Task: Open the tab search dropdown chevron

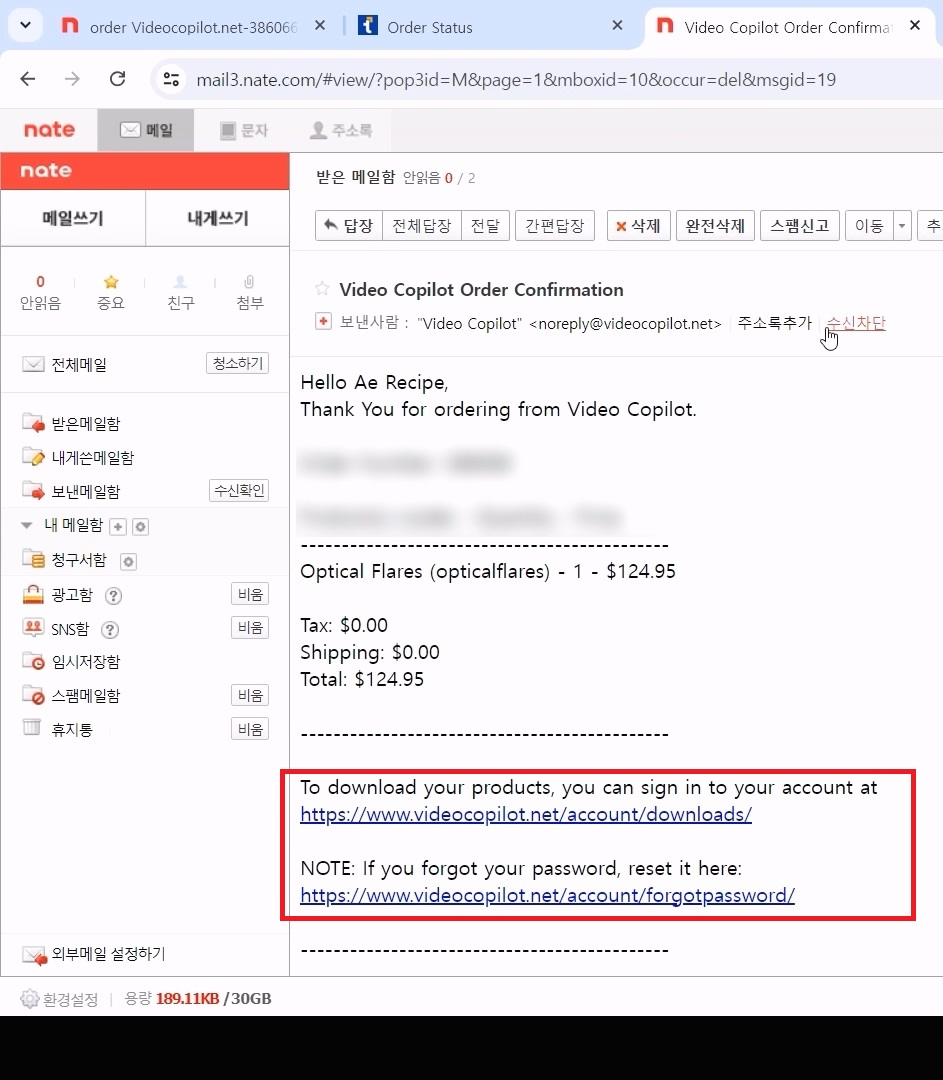Action: tap(25, 25)
